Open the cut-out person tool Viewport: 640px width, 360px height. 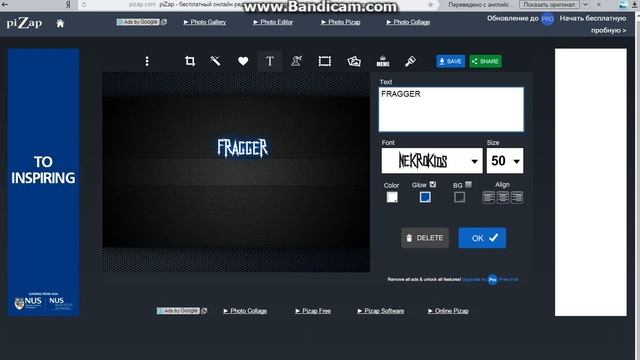pos(296,61)
